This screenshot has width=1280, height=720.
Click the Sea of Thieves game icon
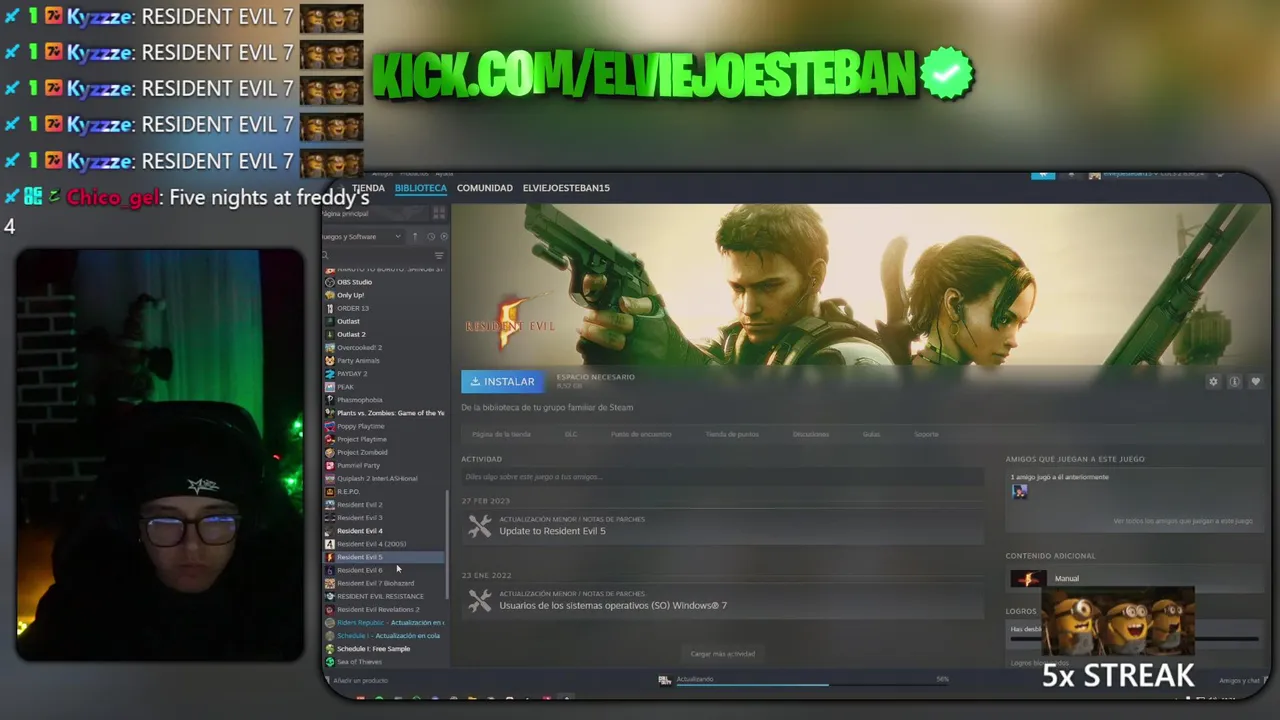330,661
